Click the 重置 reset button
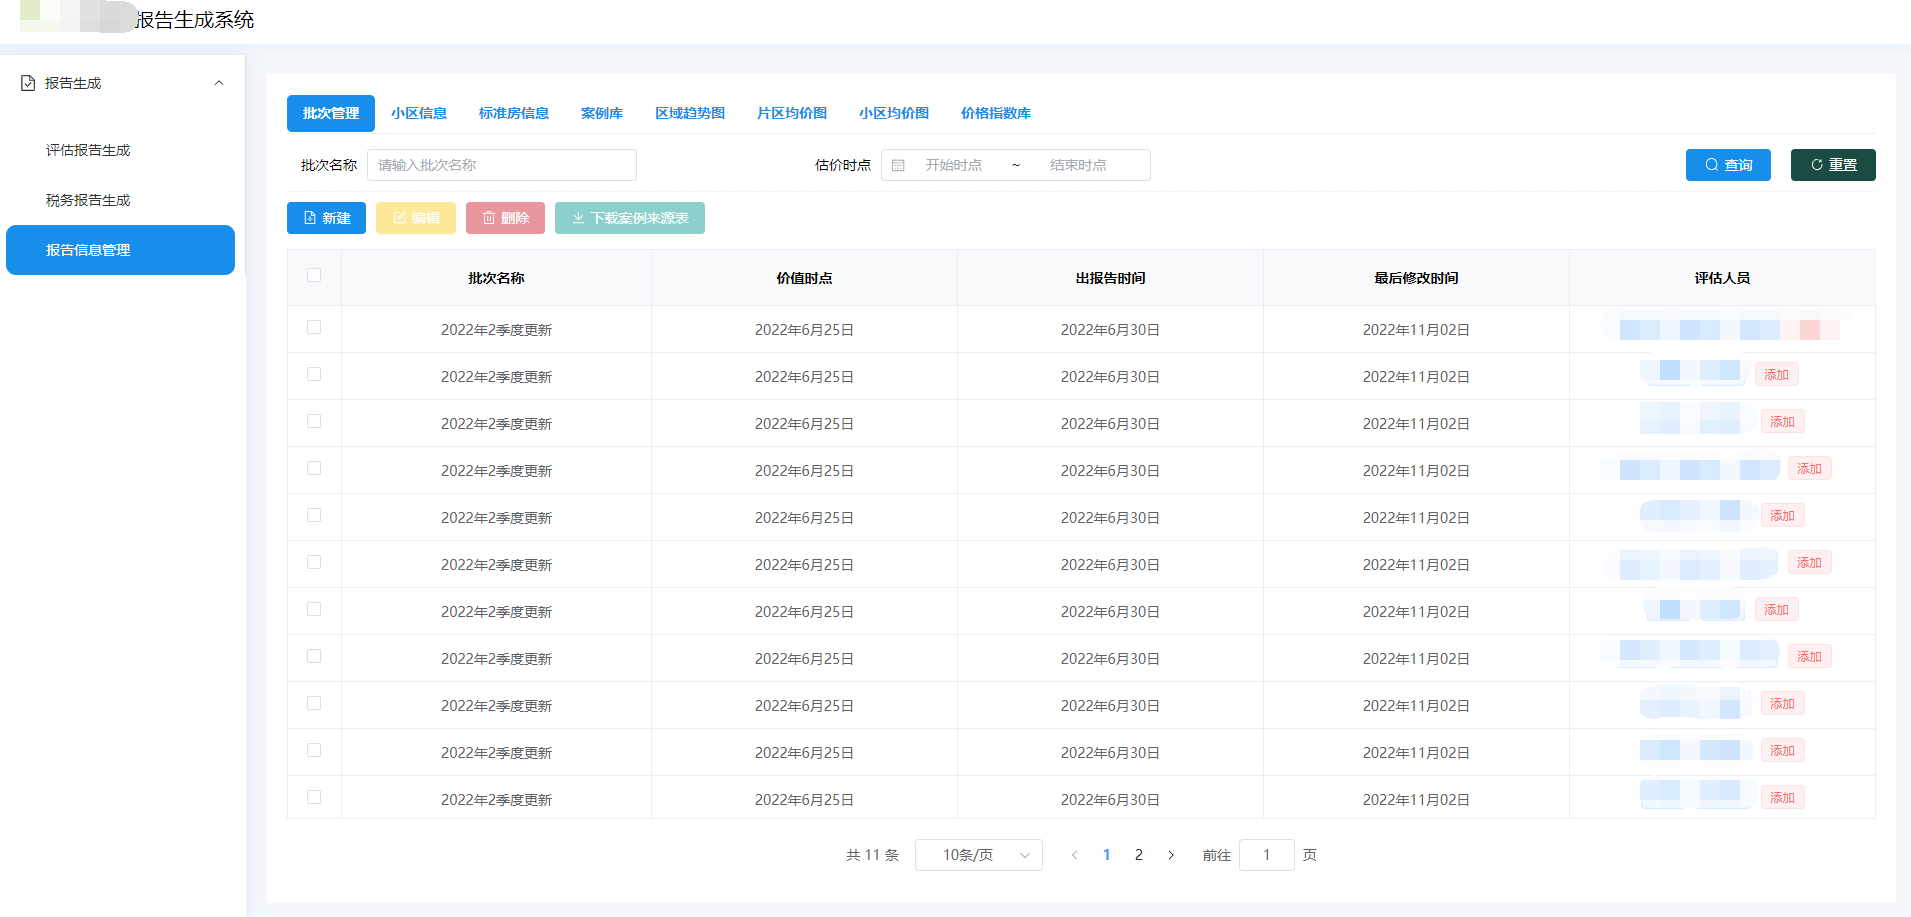The width and height of the screenshot is (1911, 917). pyautogui.click(x=1833, y=165)
